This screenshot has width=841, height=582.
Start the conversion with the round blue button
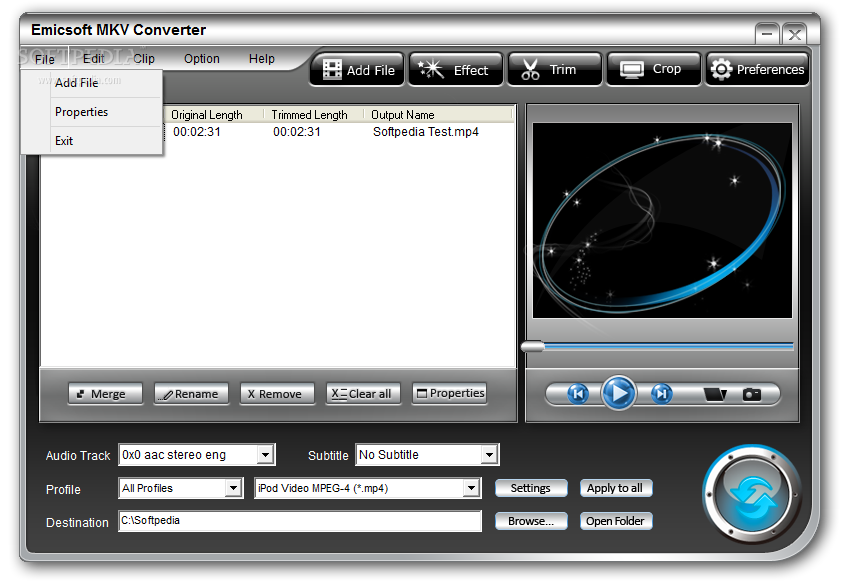click(x=752, y=495)
